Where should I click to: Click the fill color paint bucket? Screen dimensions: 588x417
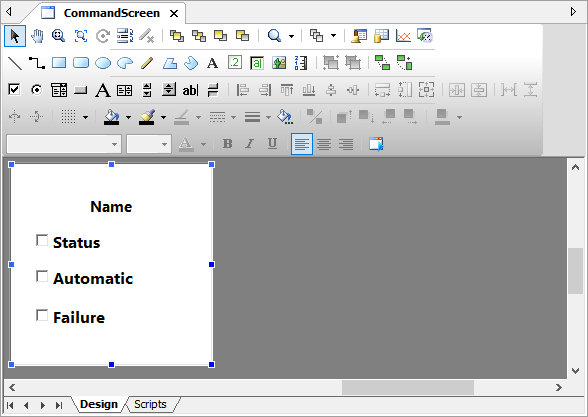[112, 117]
